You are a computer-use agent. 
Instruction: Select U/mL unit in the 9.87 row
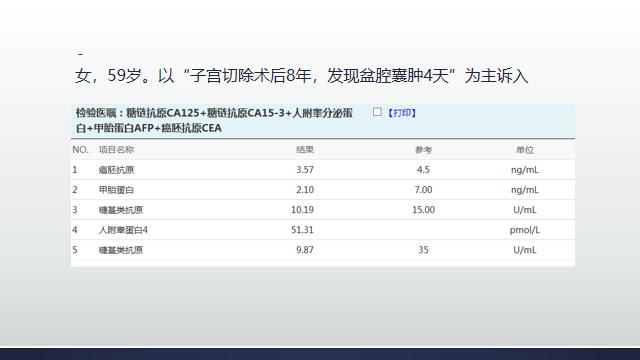click(525, 250)
